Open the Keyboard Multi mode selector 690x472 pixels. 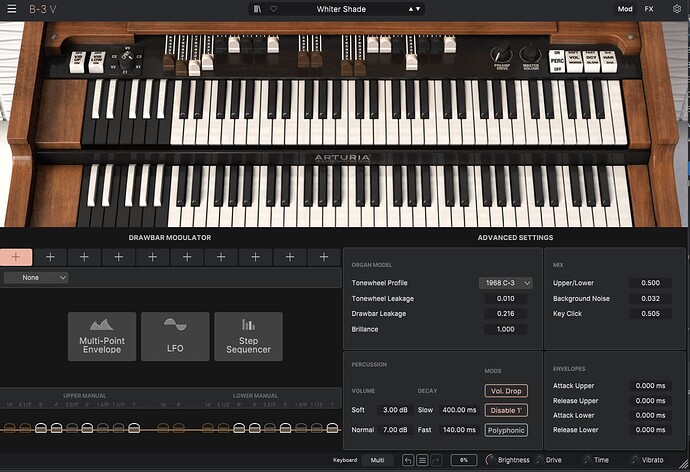tap(377, 460)
